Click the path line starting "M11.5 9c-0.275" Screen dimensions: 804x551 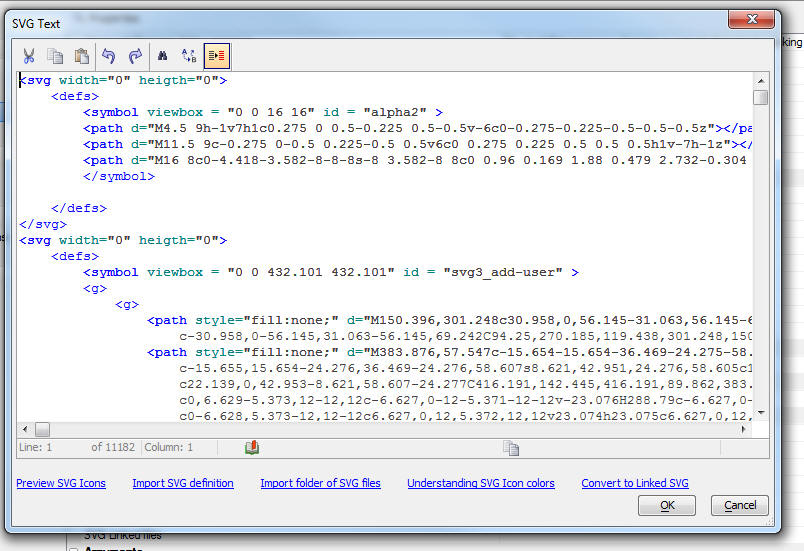pos(418,145)
